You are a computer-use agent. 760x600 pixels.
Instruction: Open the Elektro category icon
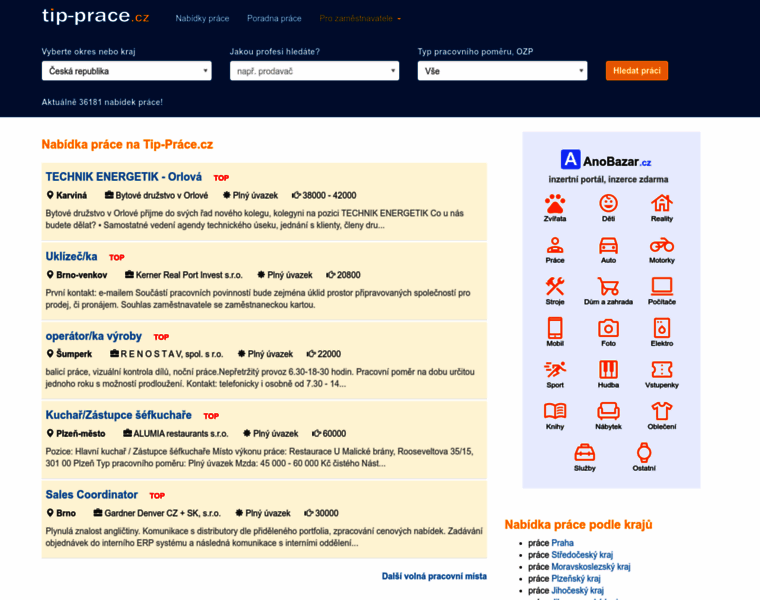(x=662, y=328)
